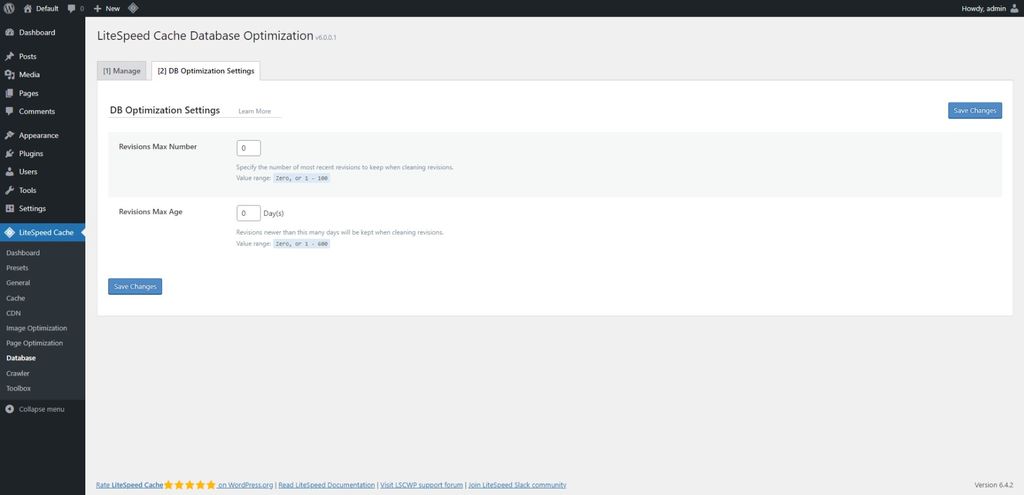Image resolution: width=1024 pixels, height=495 pixels.
Task: Click the Default site name
Action: click(x=47, y=8)
